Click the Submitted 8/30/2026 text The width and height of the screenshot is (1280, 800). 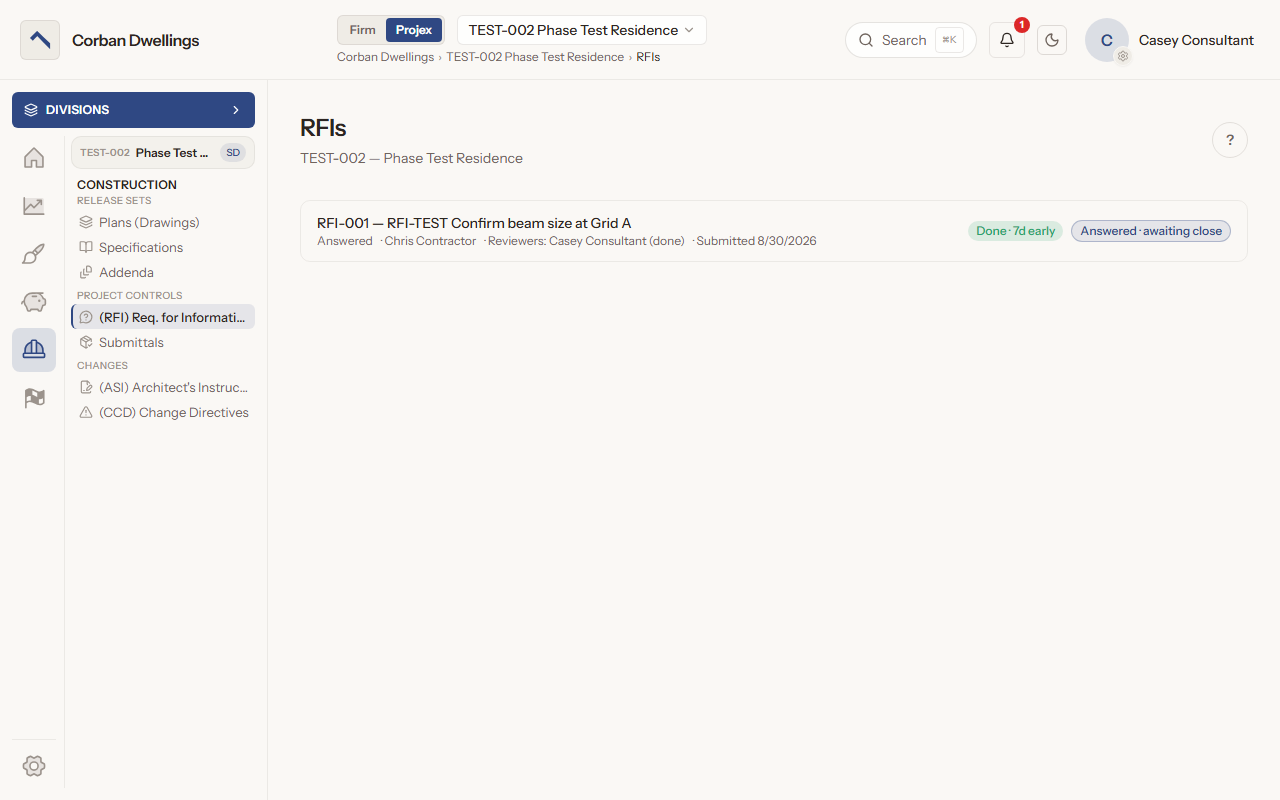pyautogui.click(x=756, y=241)
